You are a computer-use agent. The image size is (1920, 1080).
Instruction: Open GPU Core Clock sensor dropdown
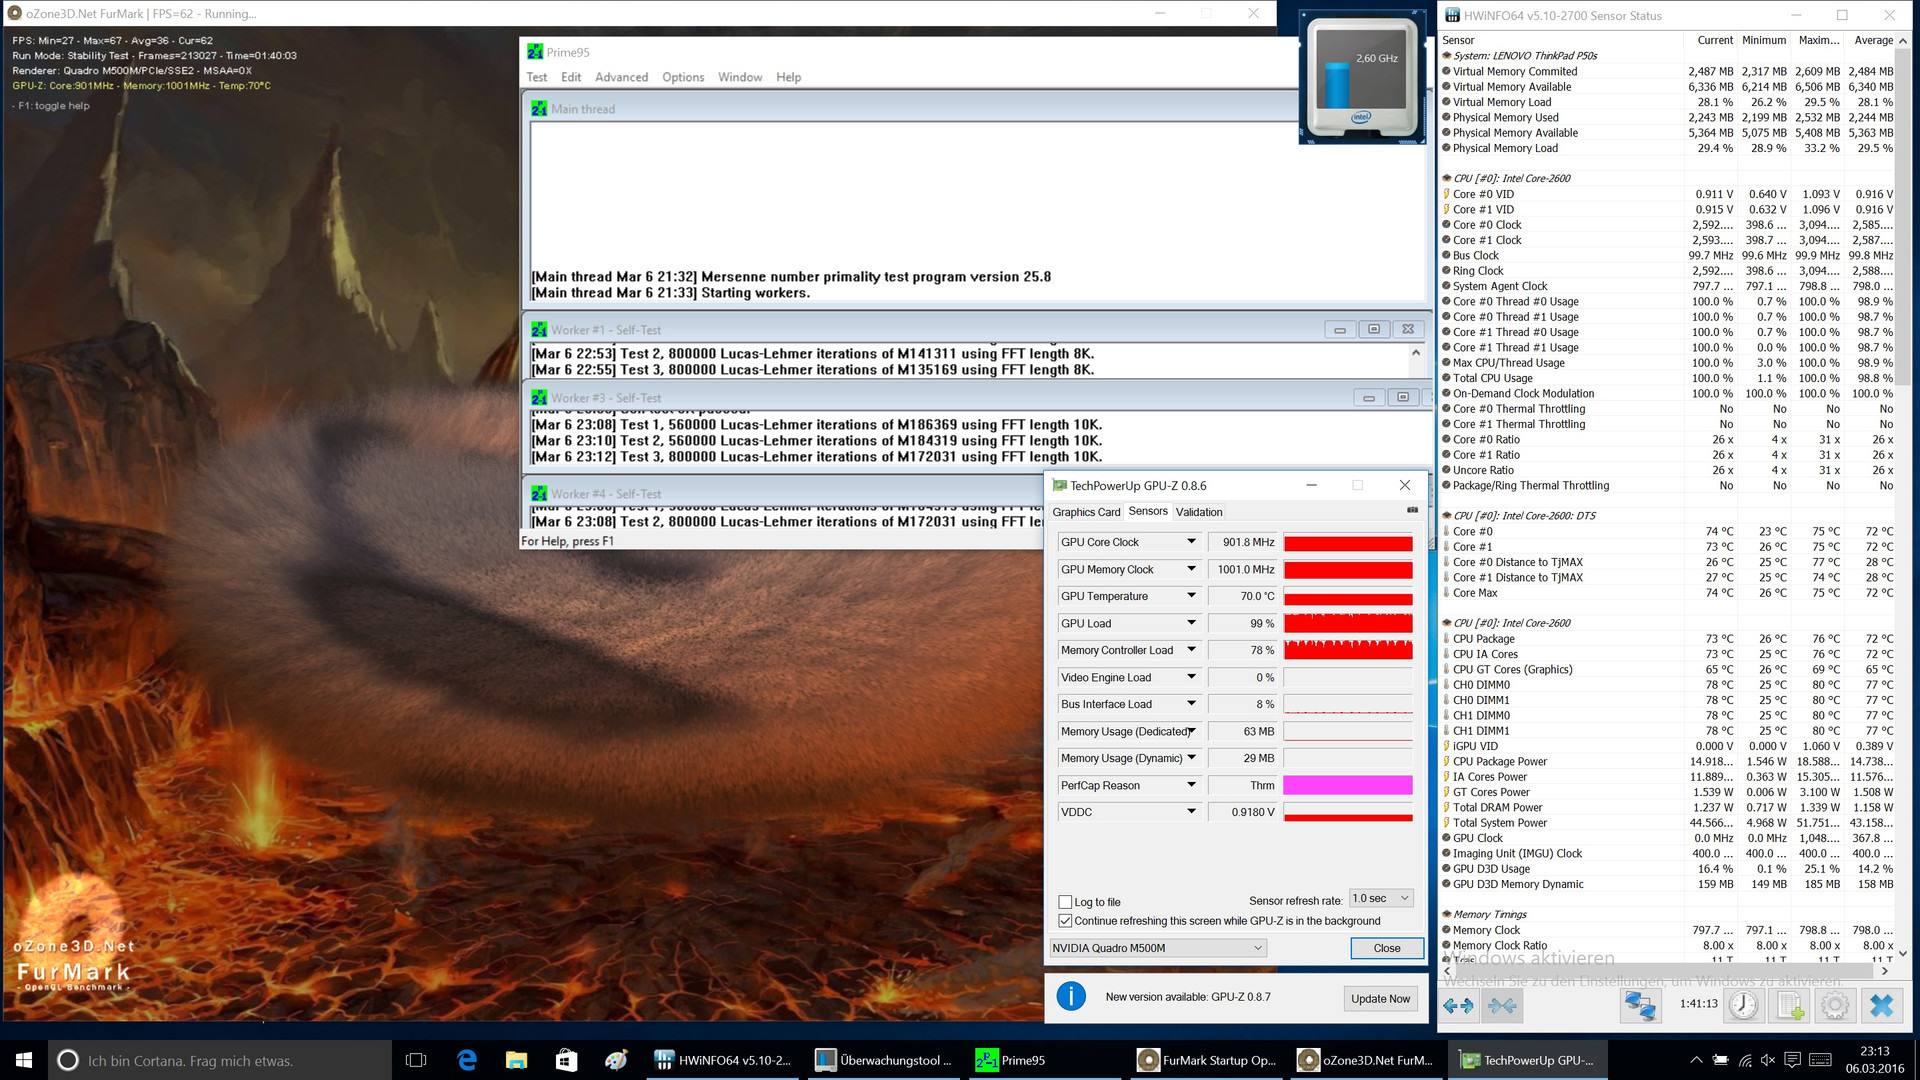point(1191,542)
